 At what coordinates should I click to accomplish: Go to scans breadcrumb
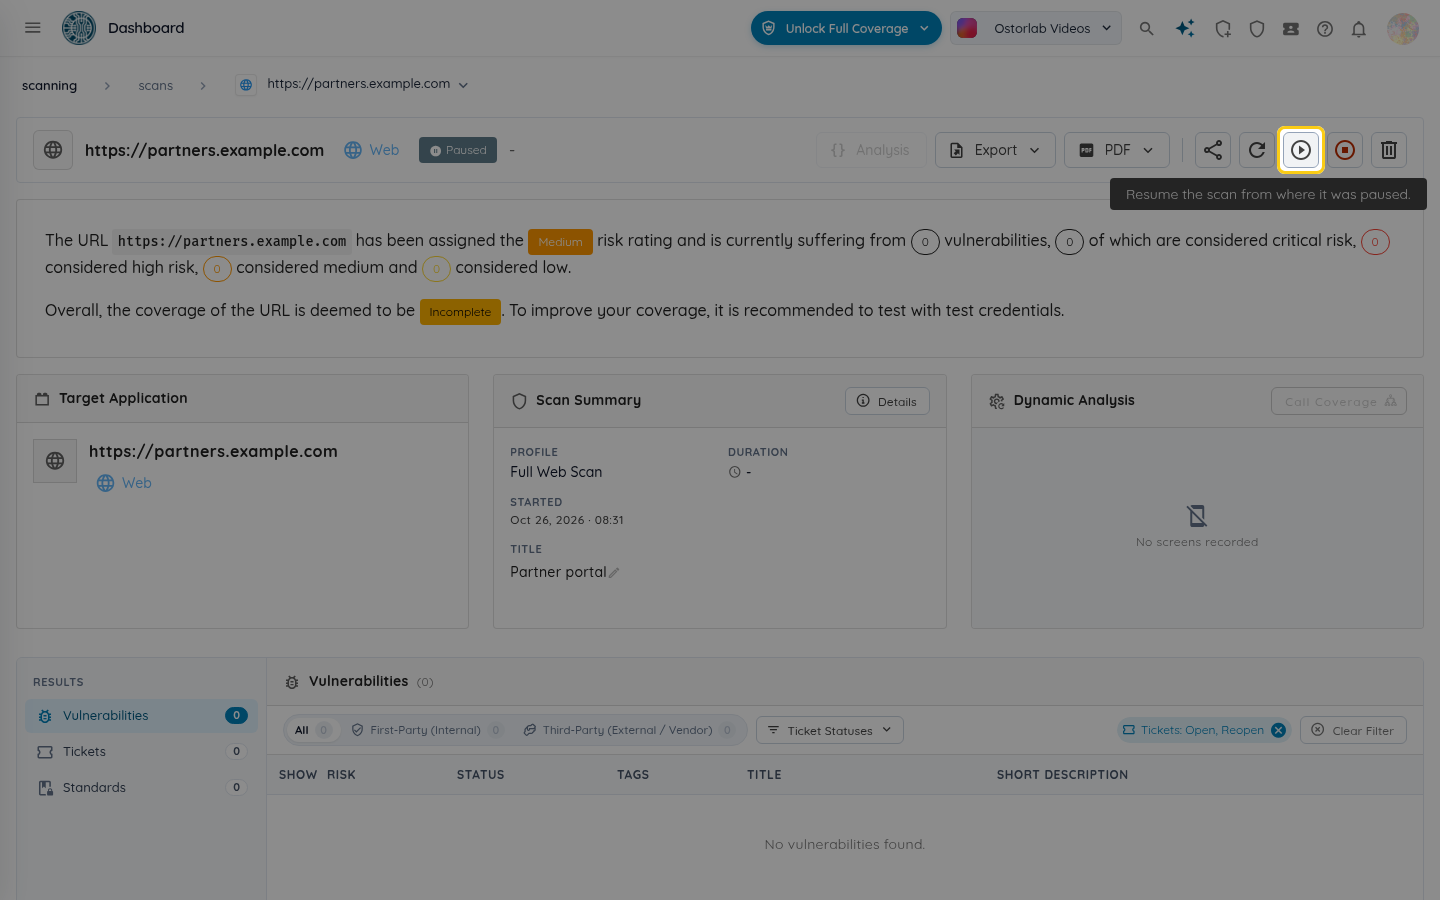click(x=156, y=86)
